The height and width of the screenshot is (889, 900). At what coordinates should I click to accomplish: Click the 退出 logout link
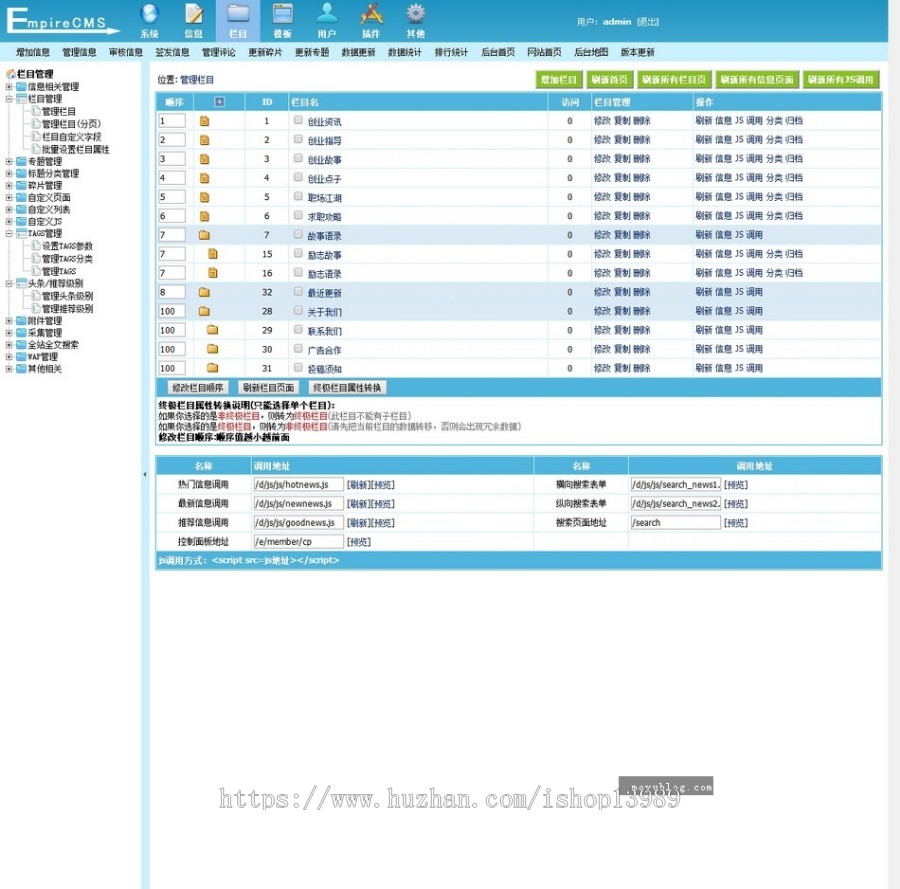pyautogui.click(x=648, y=22)
